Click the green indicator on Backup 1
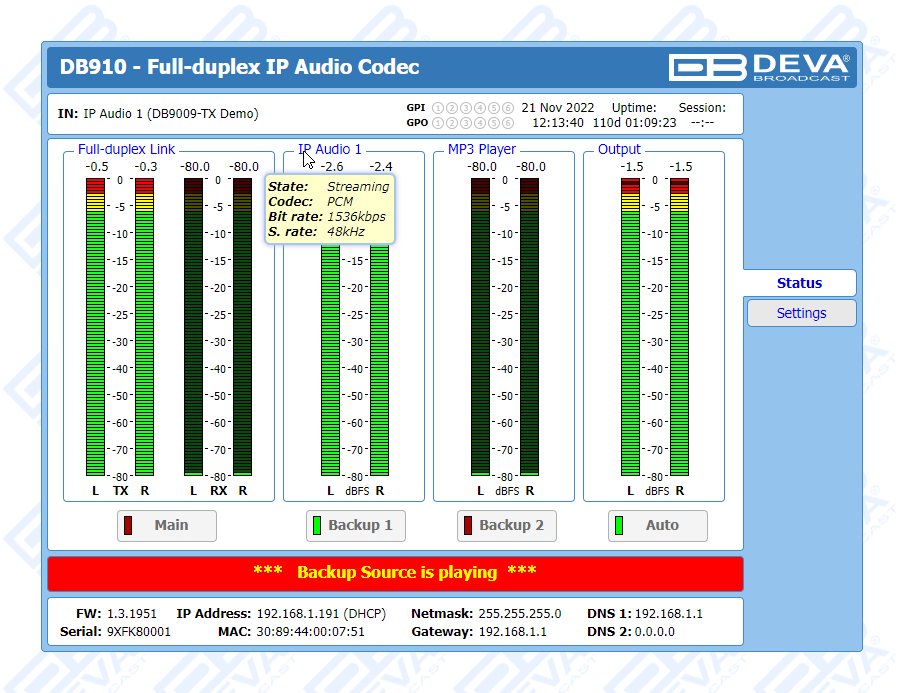 click(x=317, y=526)
